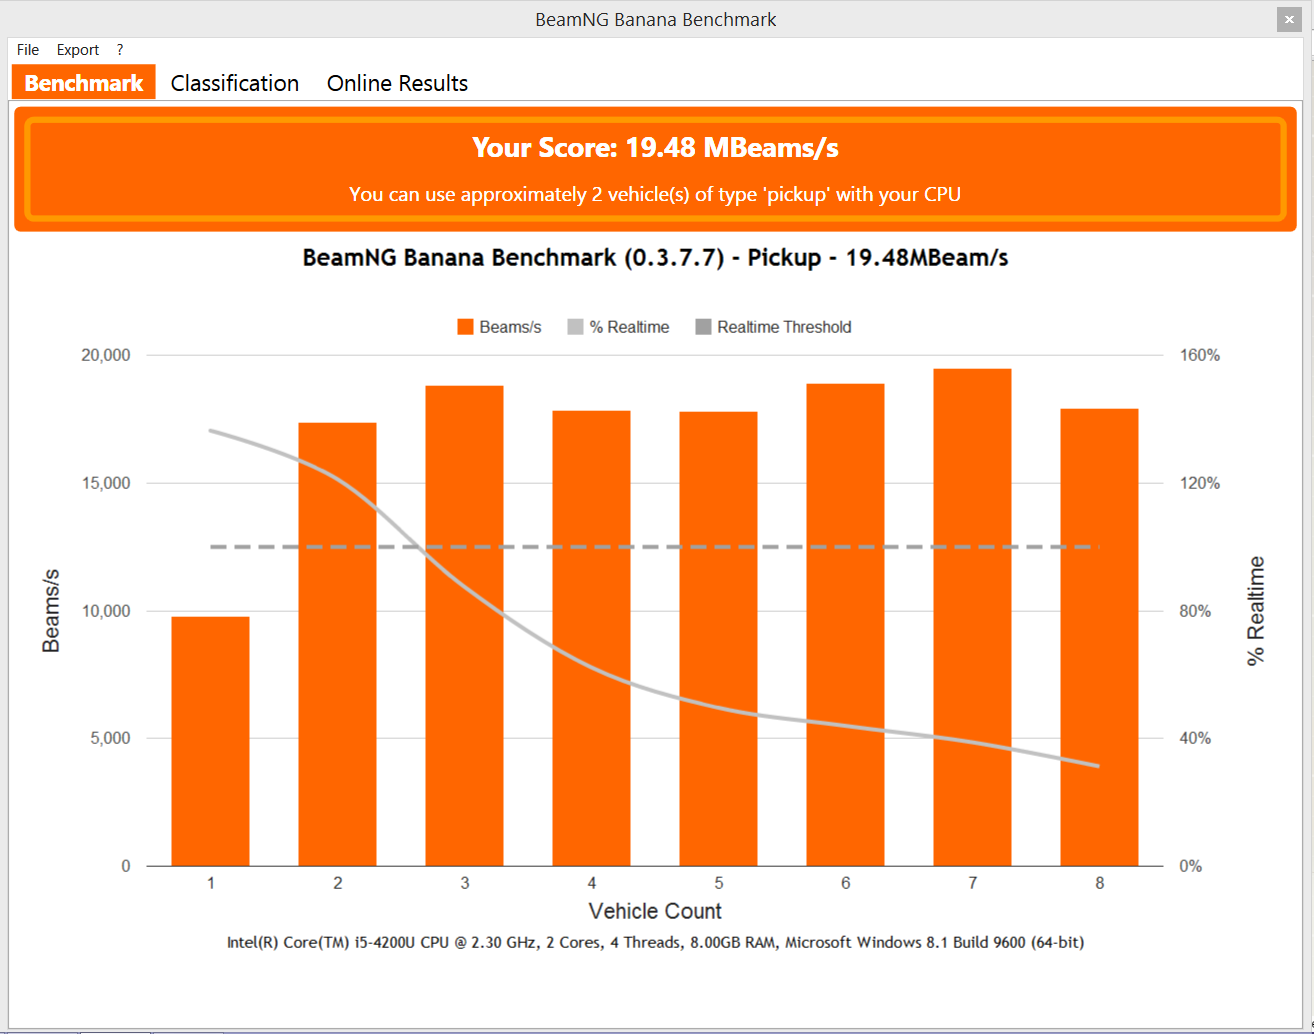Click the dashed Realtime Threshold line
This screenshot has height=1034, width=1314.
click(655, 547)
